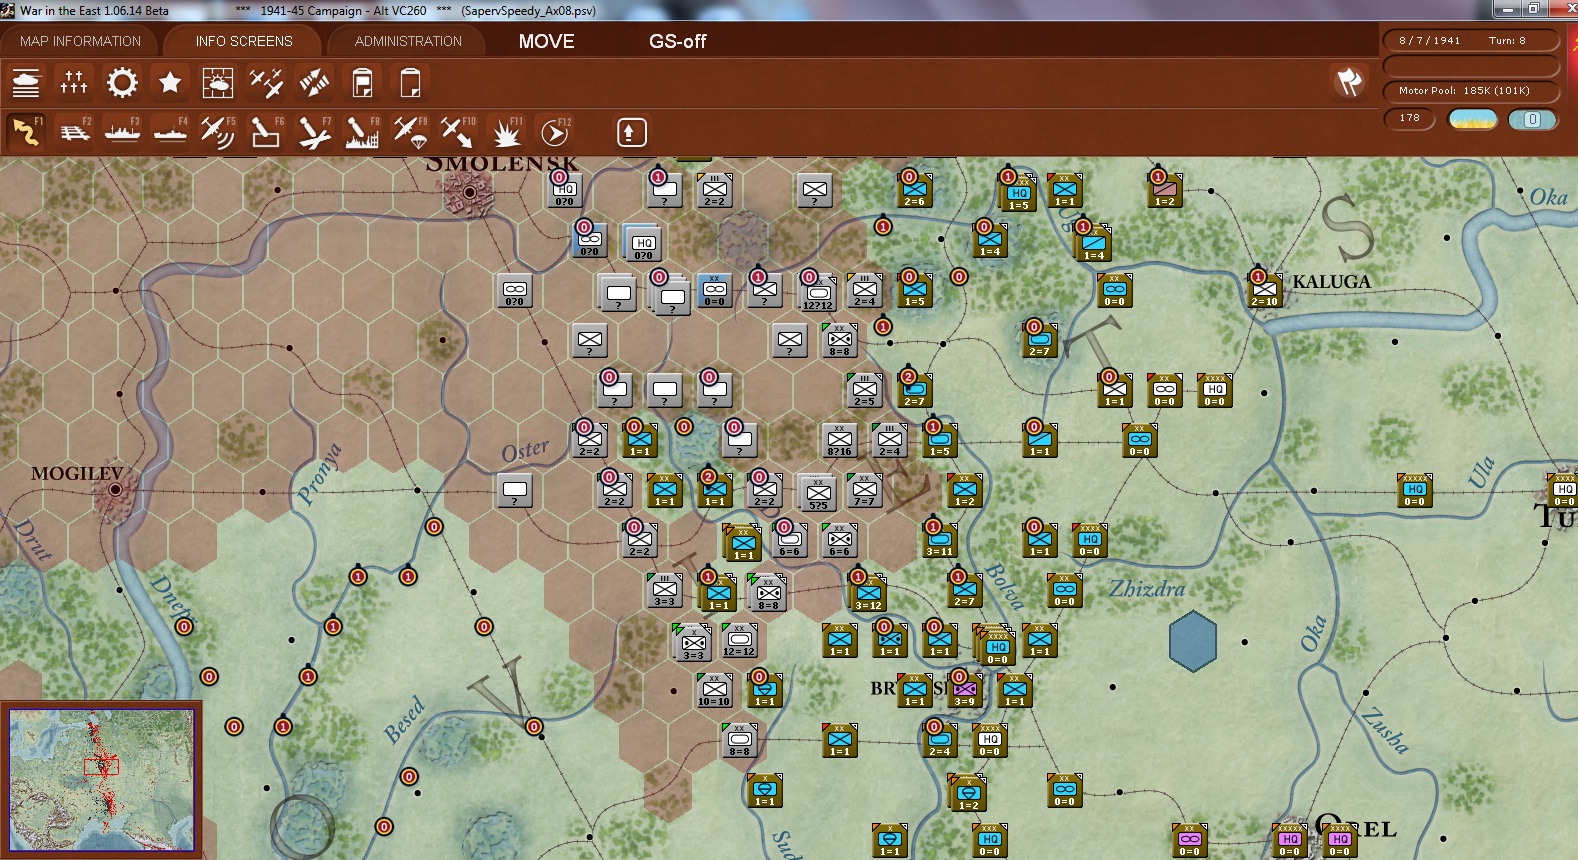Image resolution: width=1578 pixels, height=860 pixels.
Task: Select the Soviet unit marked 2=6
Action: coord(915,190)
